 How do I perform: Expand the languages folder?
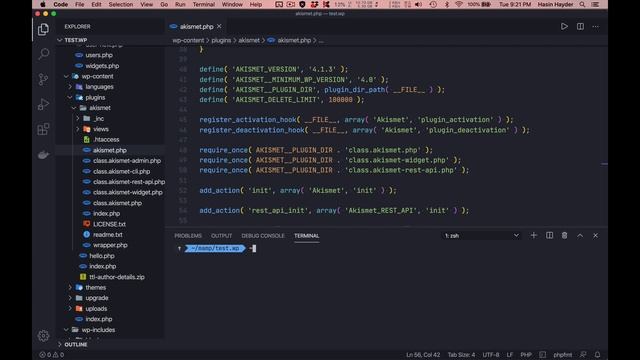tap(70, 87)
